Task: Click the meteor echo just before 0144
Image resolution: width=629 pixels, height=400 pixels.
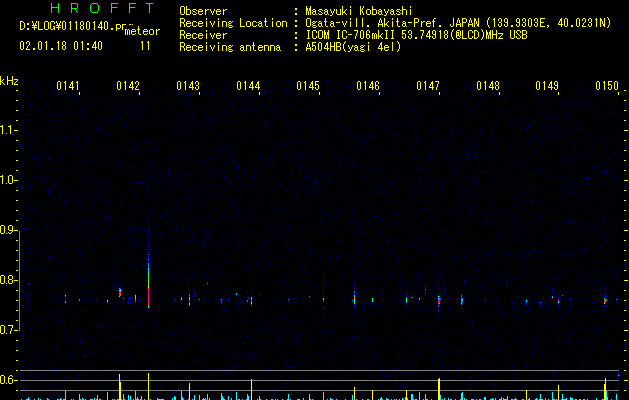Action: (x=251, y=301)
